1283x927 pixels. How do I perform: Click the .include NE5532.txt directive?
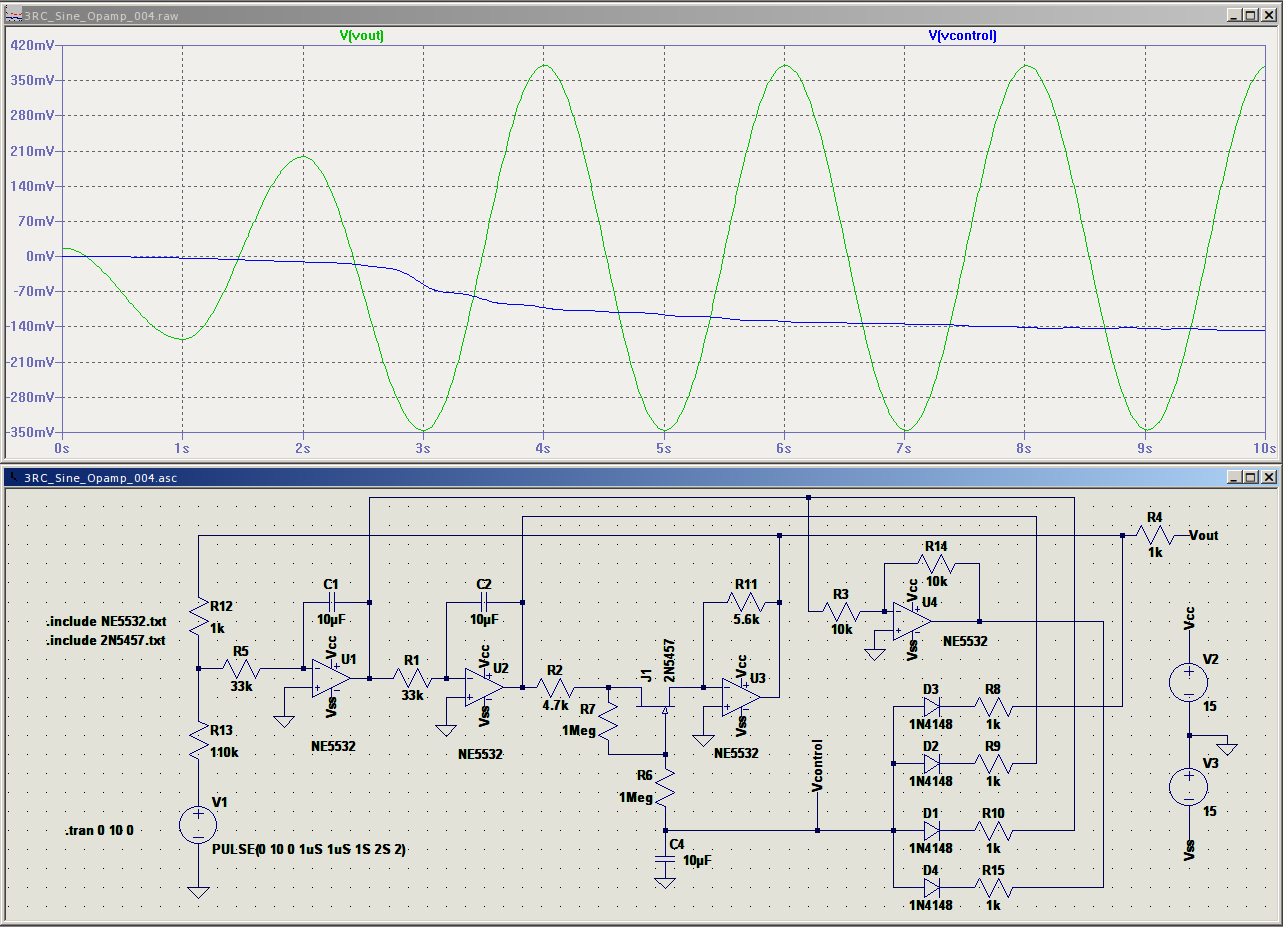pyautogui.click(x=106, y=621)
